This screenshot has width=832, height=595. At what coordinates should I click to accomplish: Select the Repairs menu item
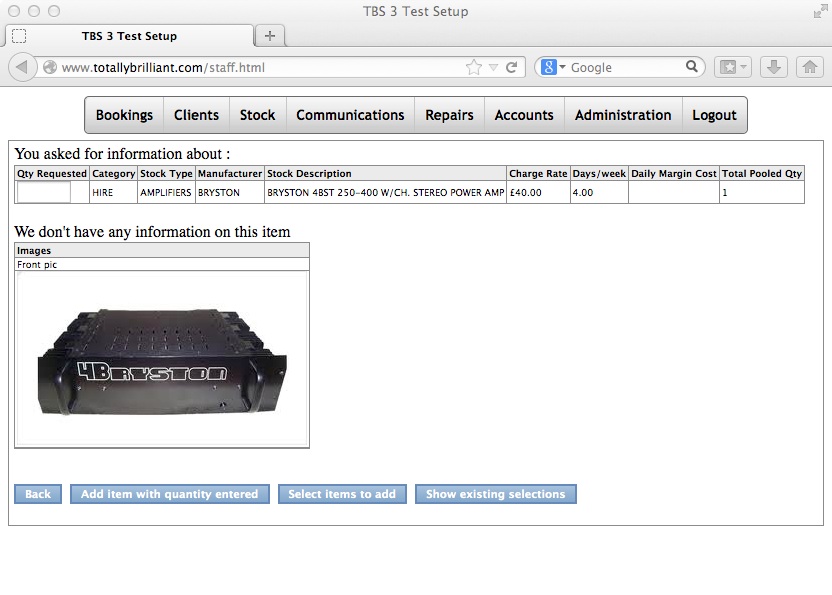449,115
